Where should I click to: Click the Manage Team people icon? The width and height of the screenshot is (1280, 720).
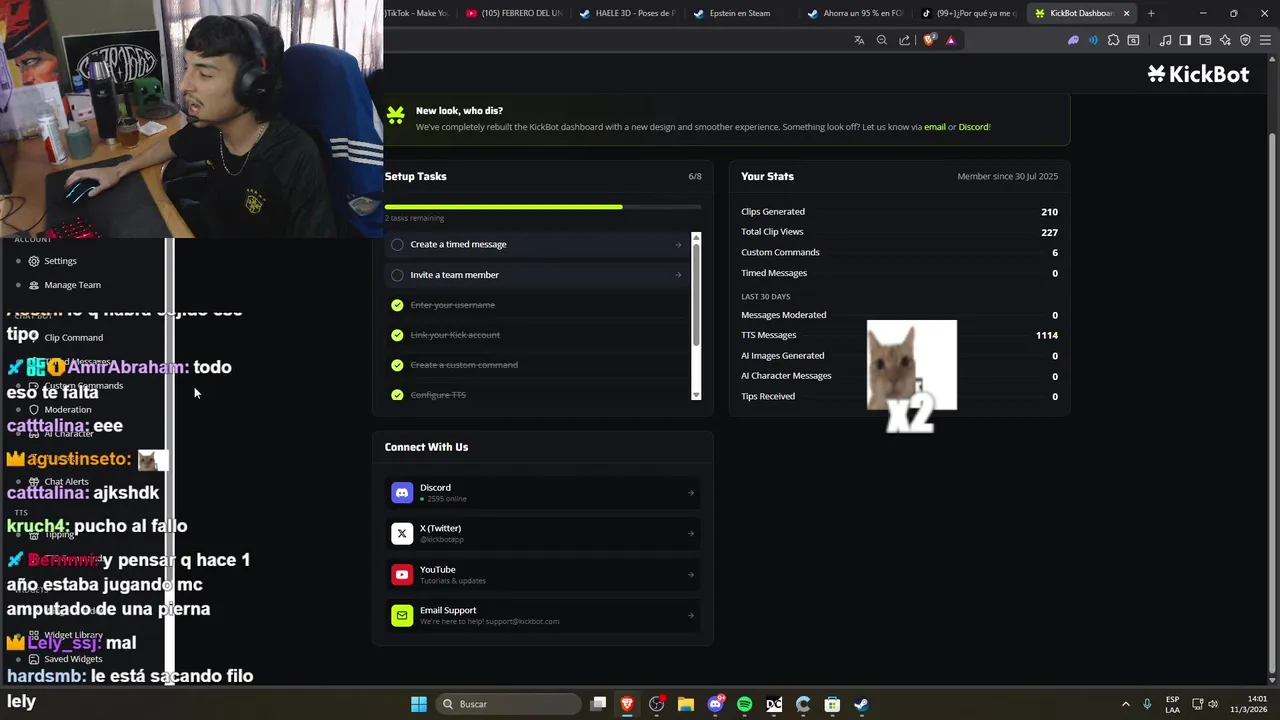click(34, 285)
